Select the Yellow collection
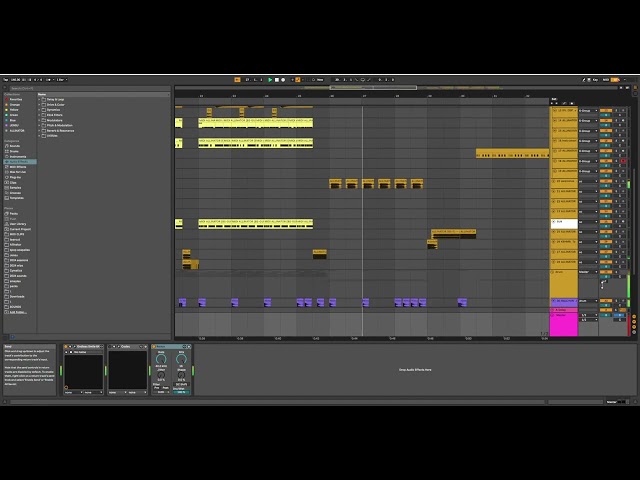 [x=14, y=110]
